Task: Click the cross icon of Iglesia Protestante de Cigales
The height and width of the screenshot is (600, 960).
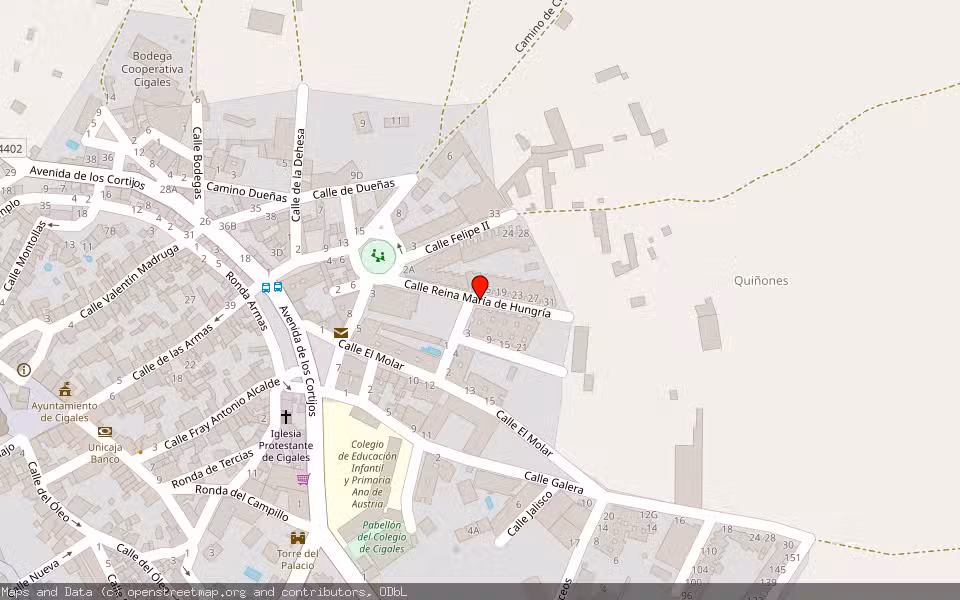Action: [286, 417]
